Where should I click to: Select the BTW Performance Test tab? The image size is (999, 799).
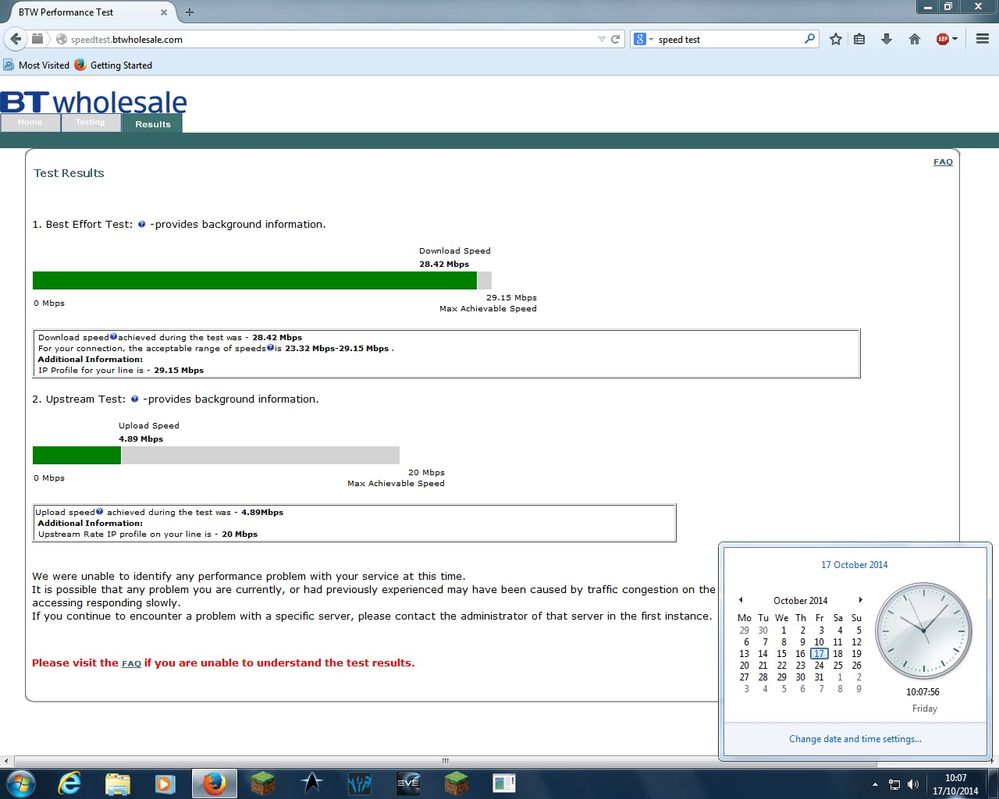89,11
